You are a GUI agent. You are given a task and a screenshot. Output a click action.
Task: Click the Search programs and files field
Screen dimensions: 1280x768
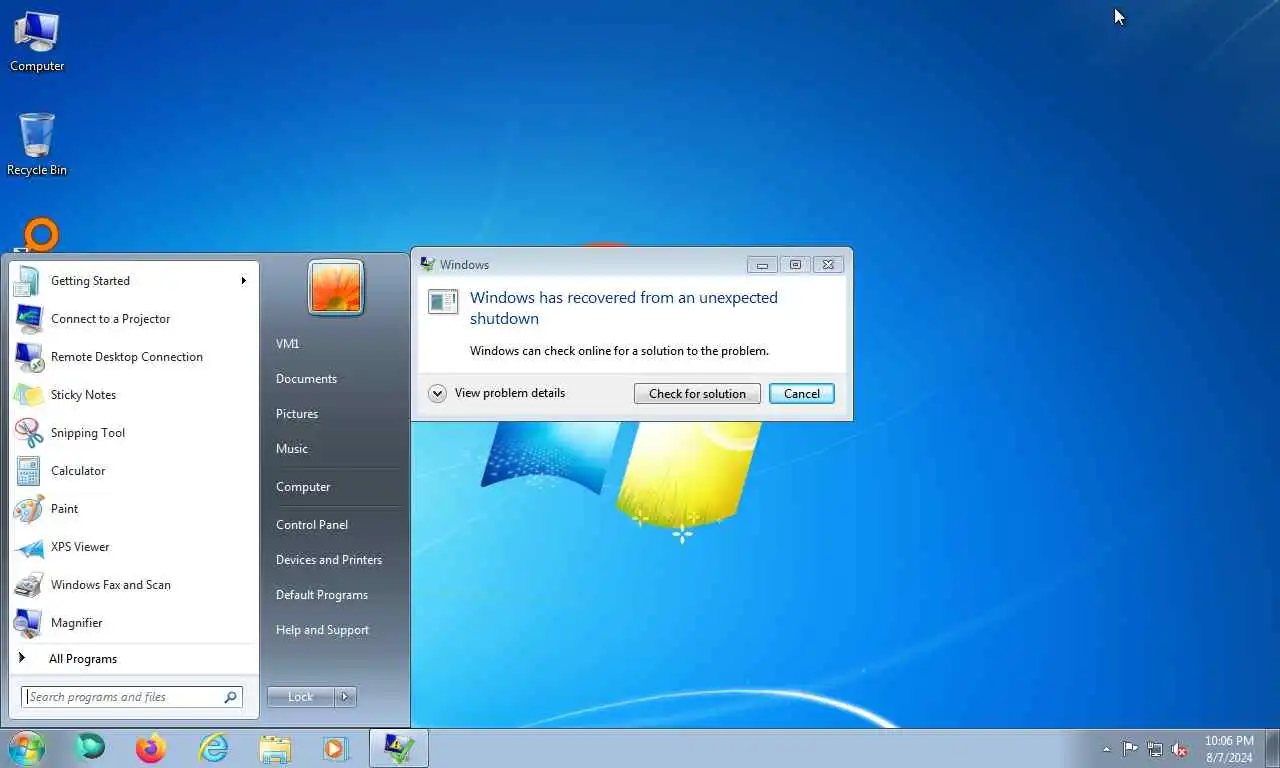(x=132, y=697)
